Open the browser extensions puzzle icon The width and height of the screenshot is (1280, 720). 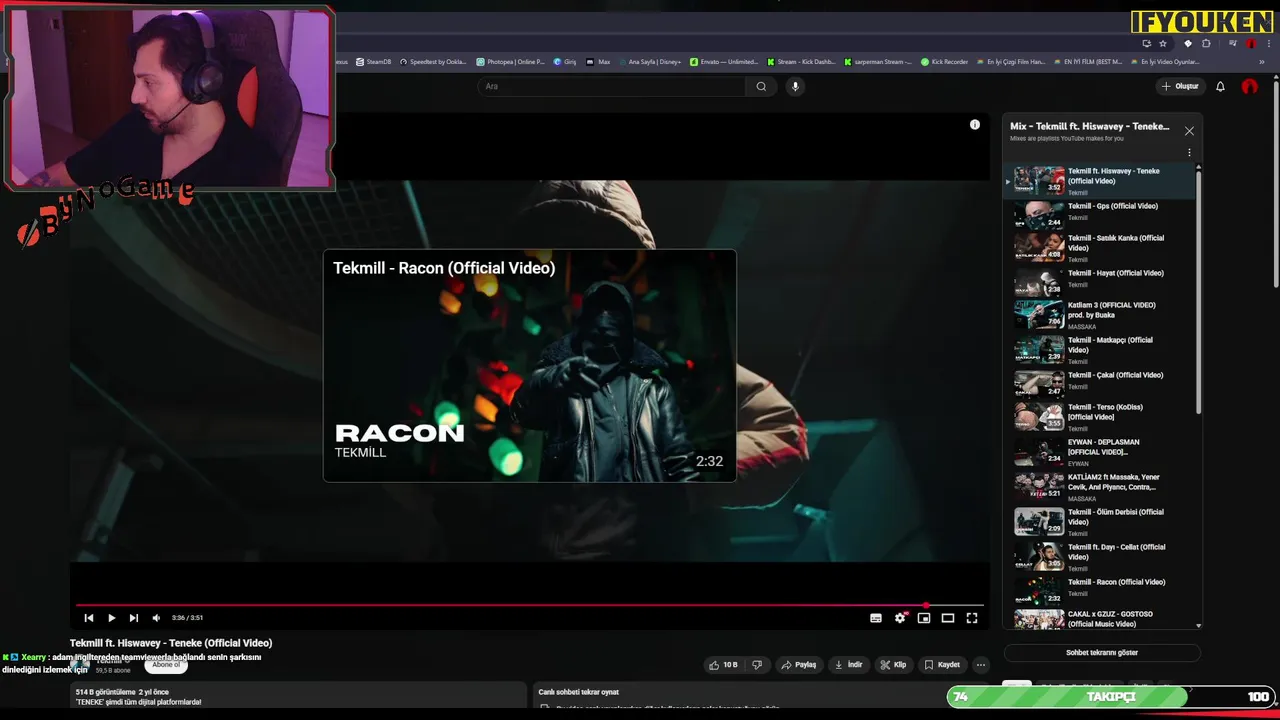tap(1206, 44)
